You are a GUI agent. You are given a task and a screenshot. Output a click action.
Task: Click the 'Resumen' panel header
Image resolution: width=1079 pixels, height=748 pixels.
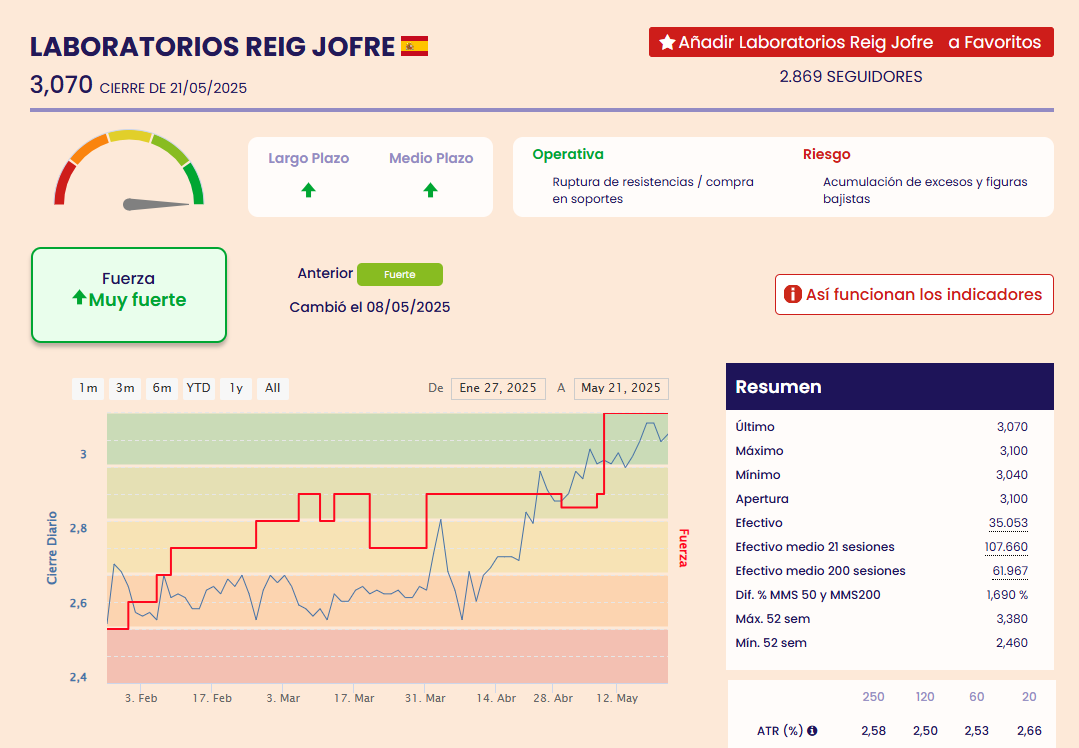tap(890, 387)
